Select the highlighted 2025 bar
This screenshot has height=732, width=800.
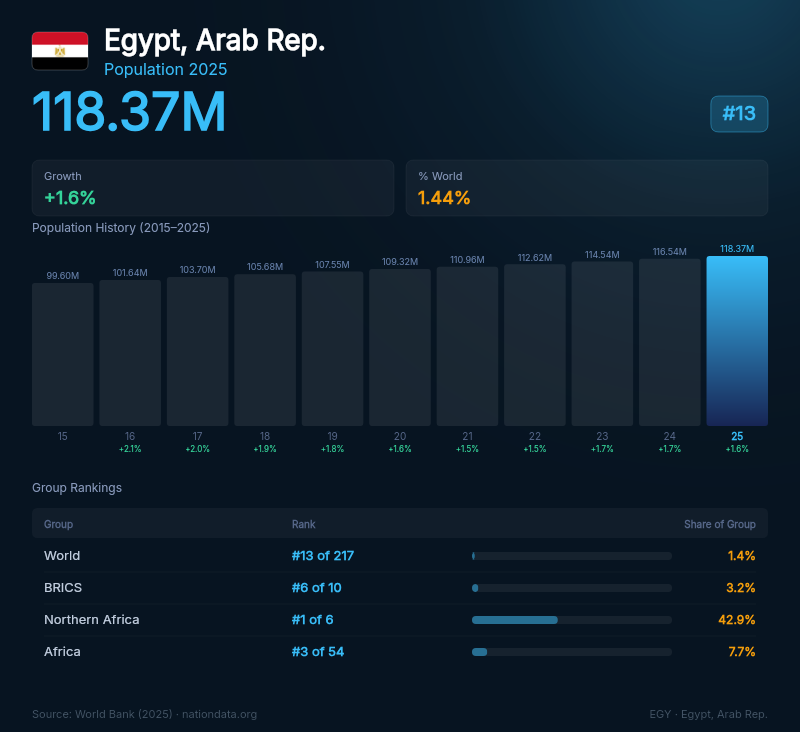(x=737, y=341)
